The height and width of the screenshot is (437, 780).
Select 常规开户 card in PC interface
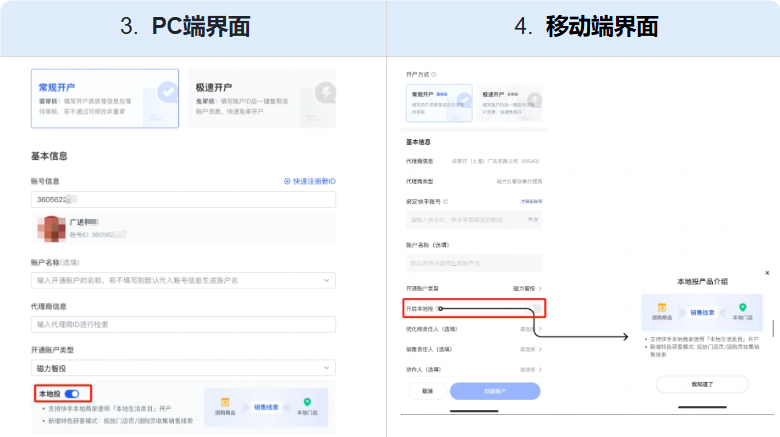[105, 99]
